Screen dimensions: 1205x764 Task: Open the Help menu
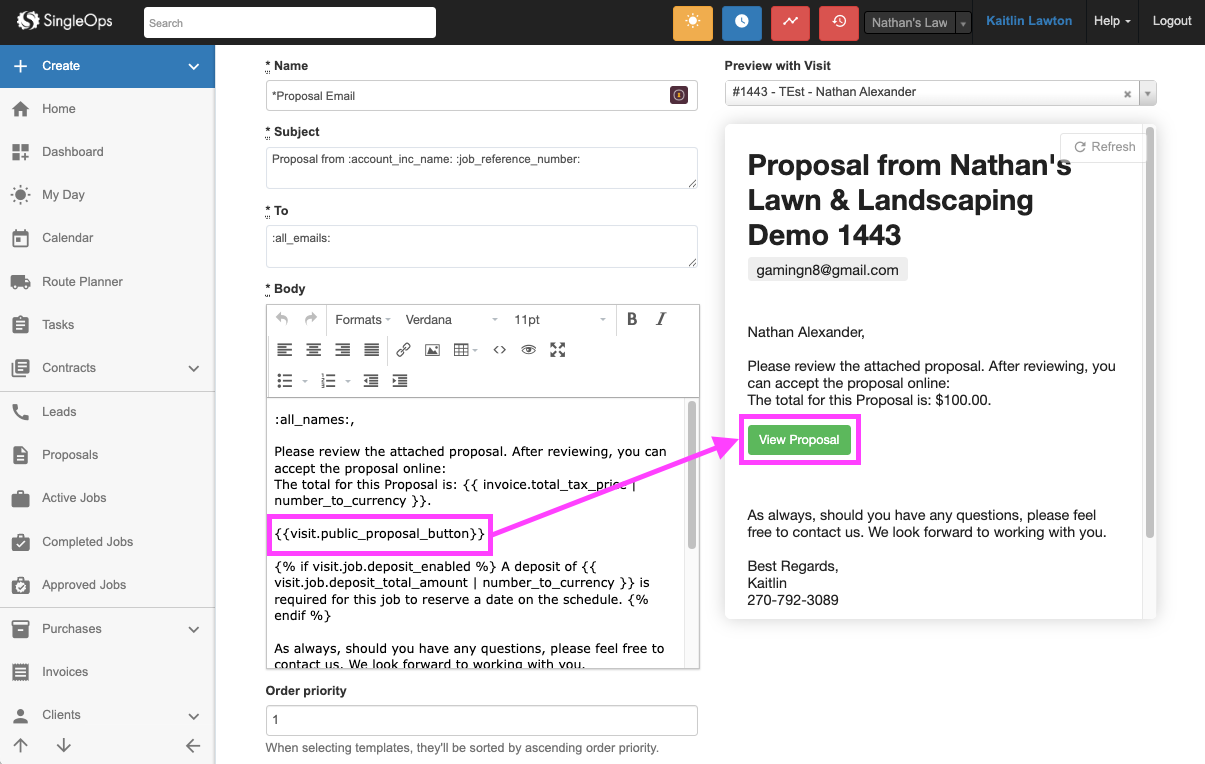coord(1112,21)
